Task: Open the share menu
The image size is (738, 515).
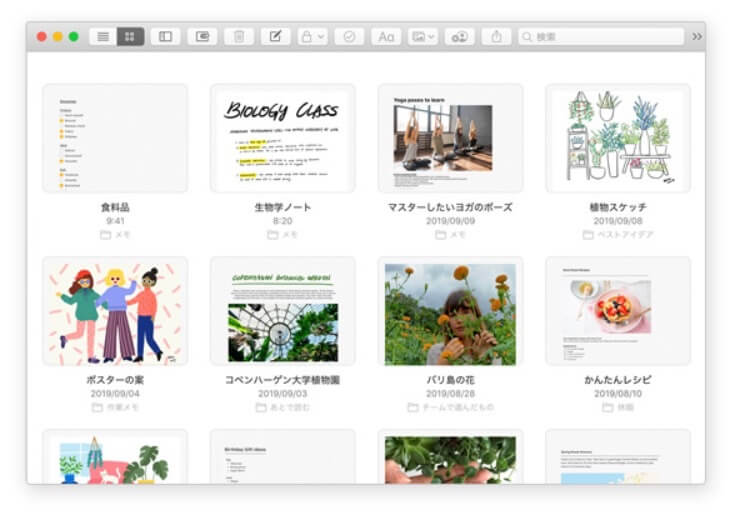Action: pos(497,36)
